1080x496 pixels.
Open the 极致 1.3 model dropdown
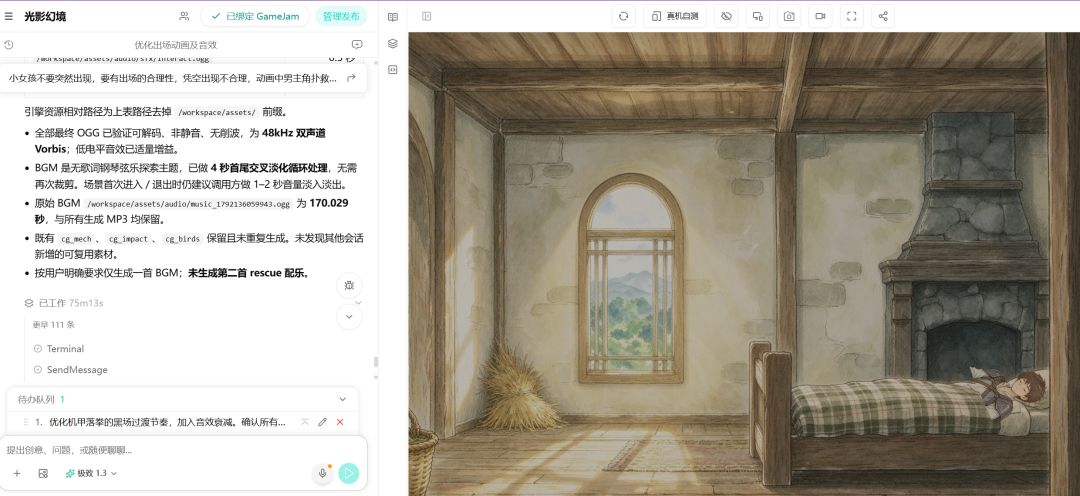tap(91, 473)
